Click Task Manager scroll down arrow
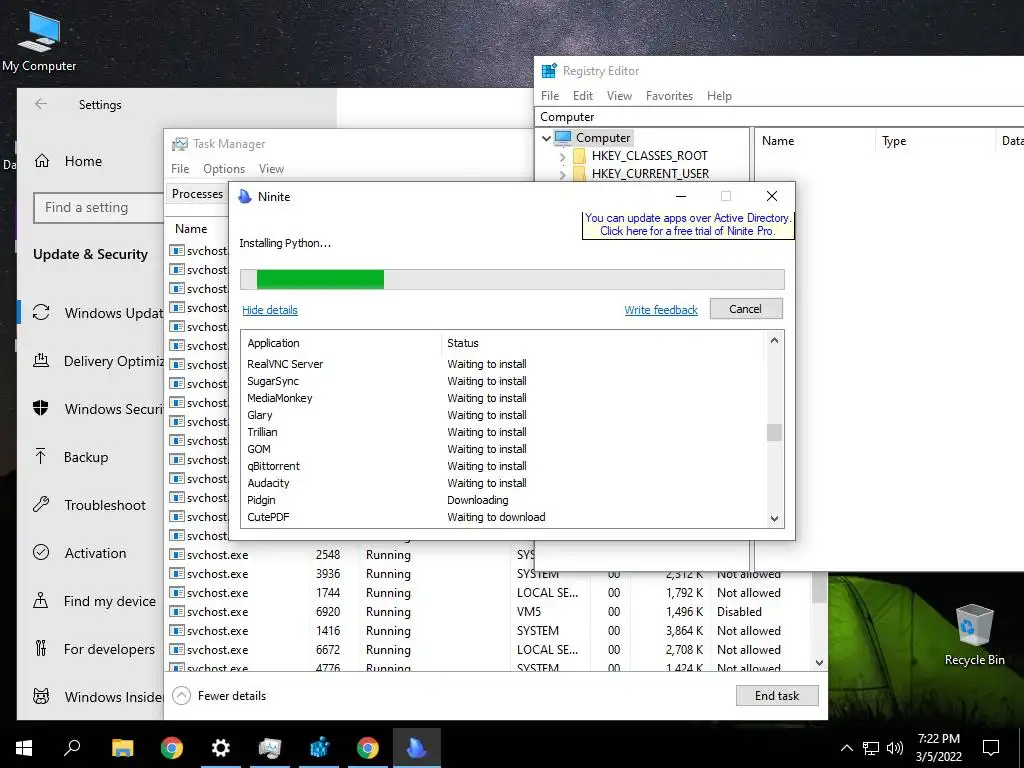Viewport: 1024px width, 768px height. pos(820,662)
